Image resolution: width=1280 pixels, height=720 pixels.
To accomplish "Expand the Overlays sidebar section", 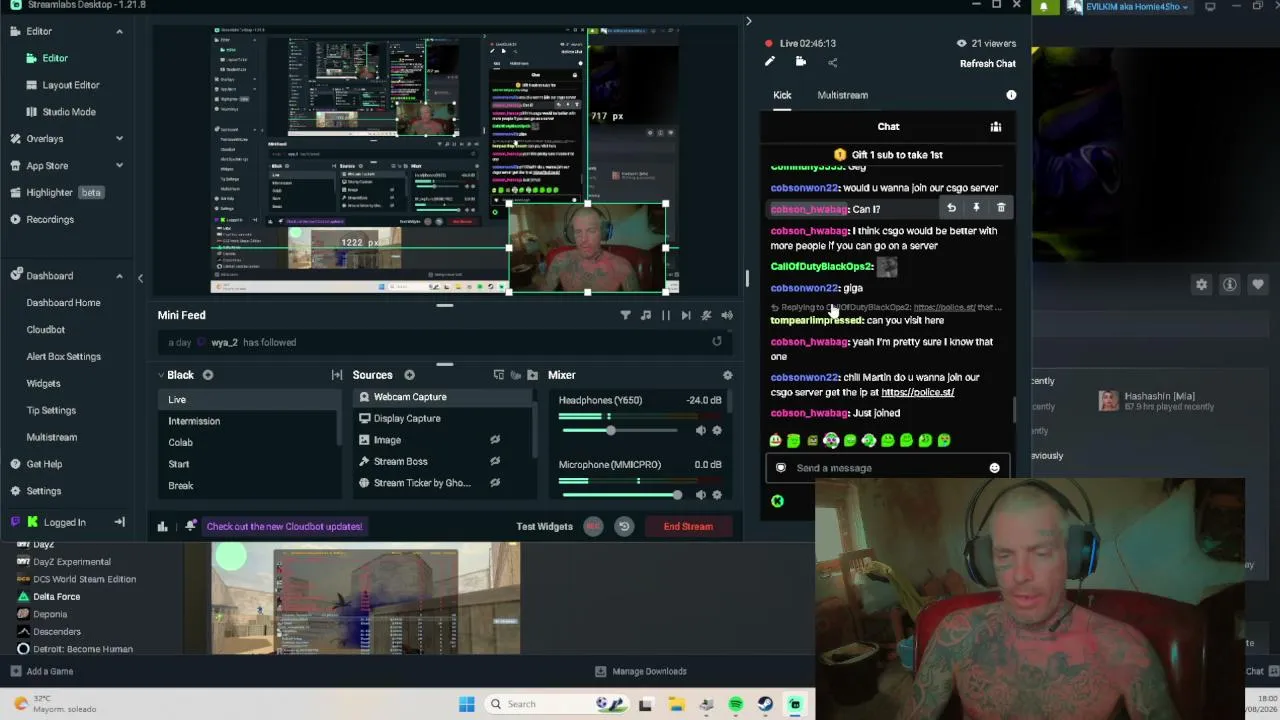I will 119,138.
